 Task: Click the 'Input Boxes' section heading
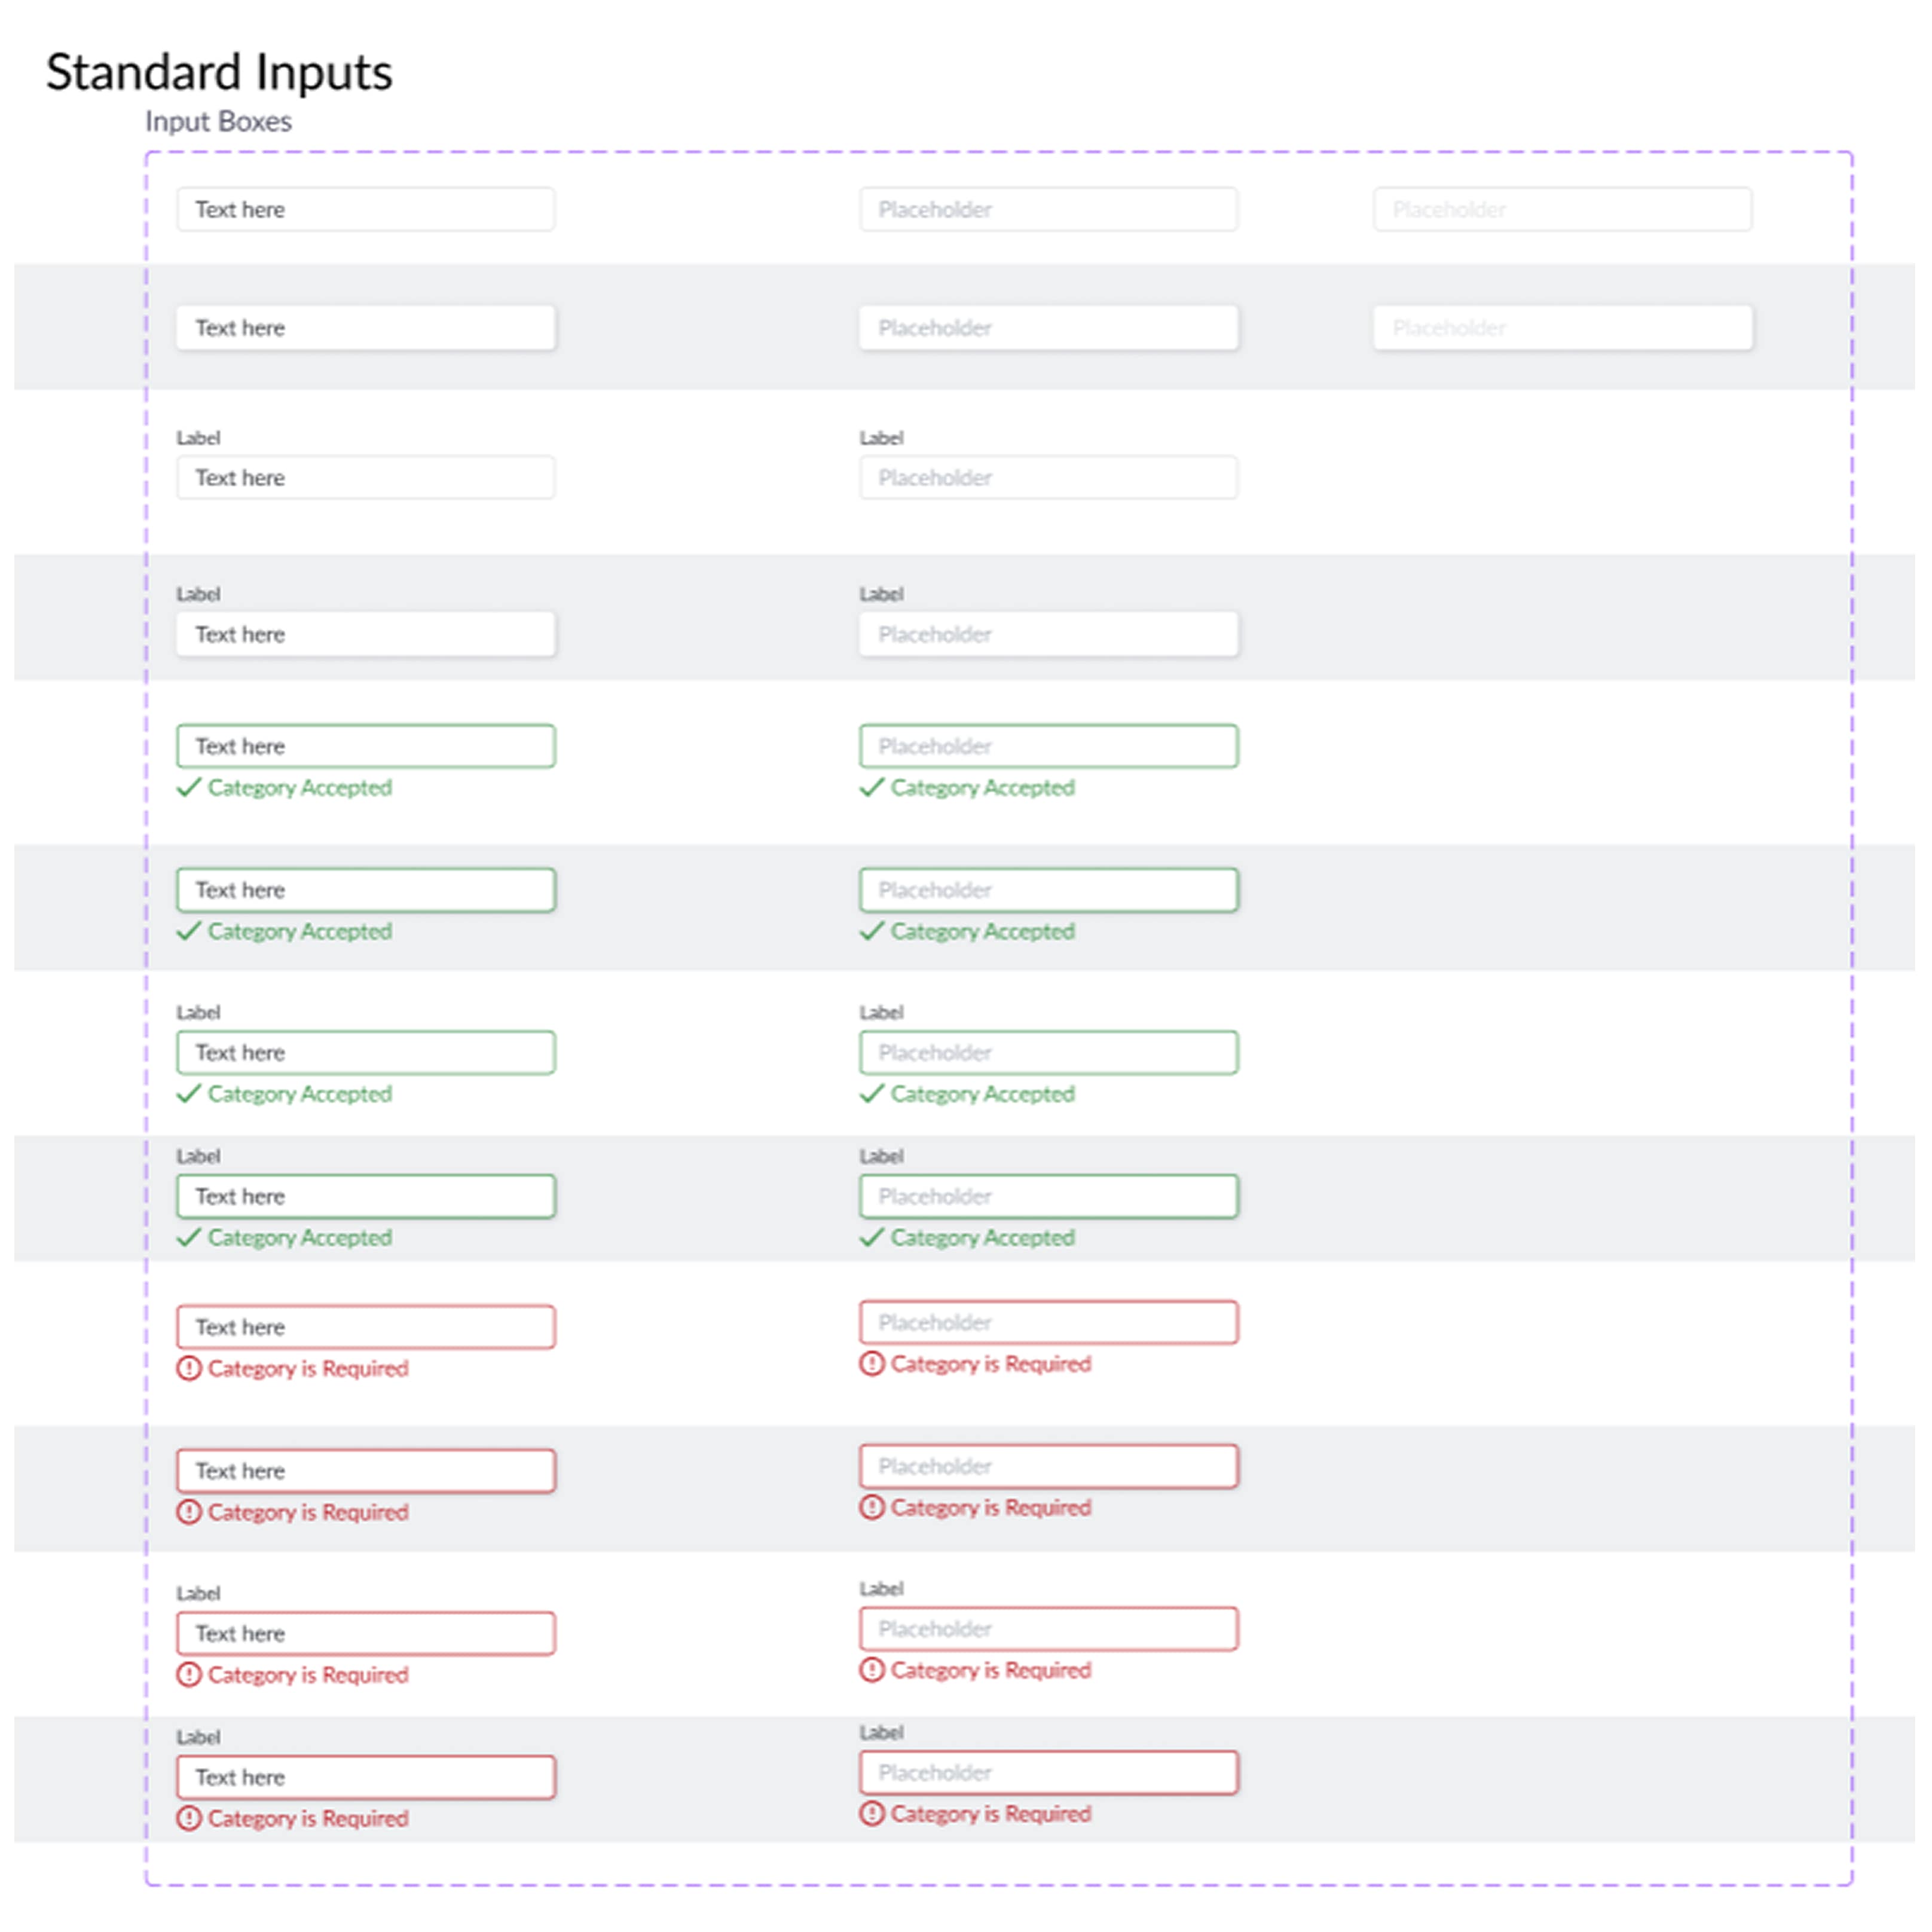pyautogui.click(x=218, y=122)
